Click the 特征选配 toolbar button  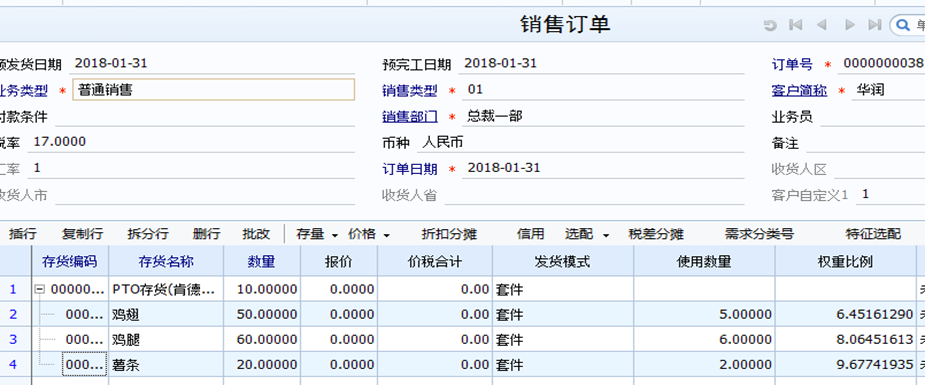click(873, 234)
